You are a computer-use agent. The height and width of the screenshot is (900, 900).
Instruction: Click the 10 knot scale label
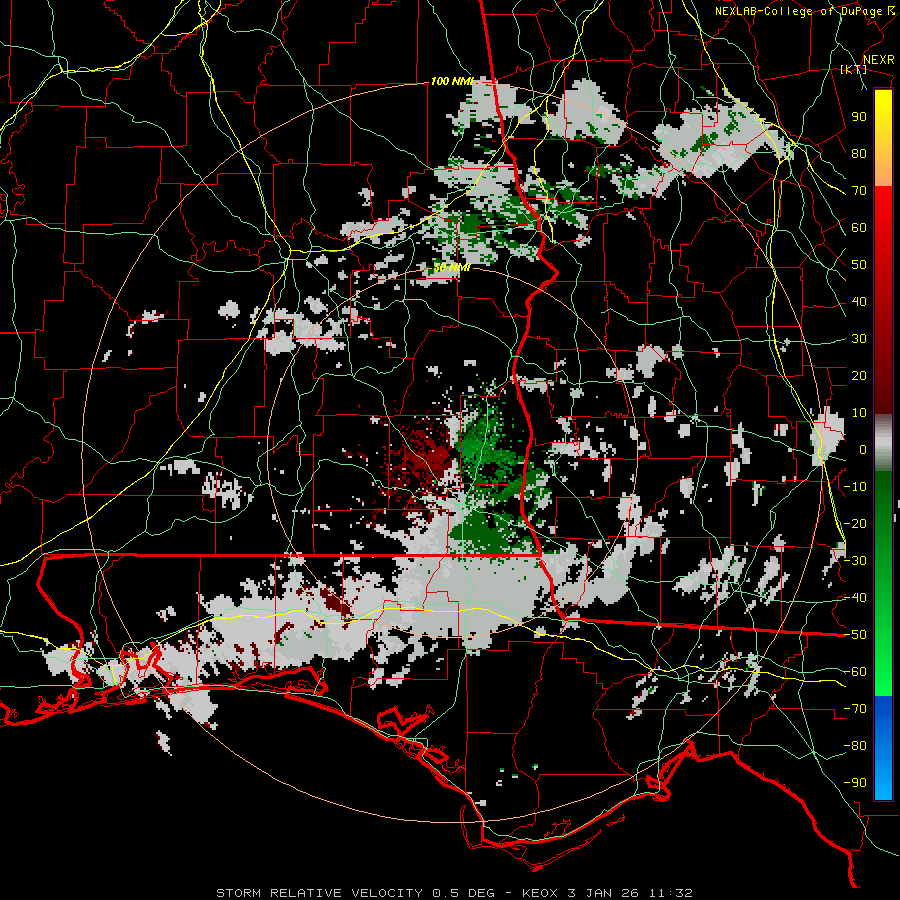click(859, 413)
